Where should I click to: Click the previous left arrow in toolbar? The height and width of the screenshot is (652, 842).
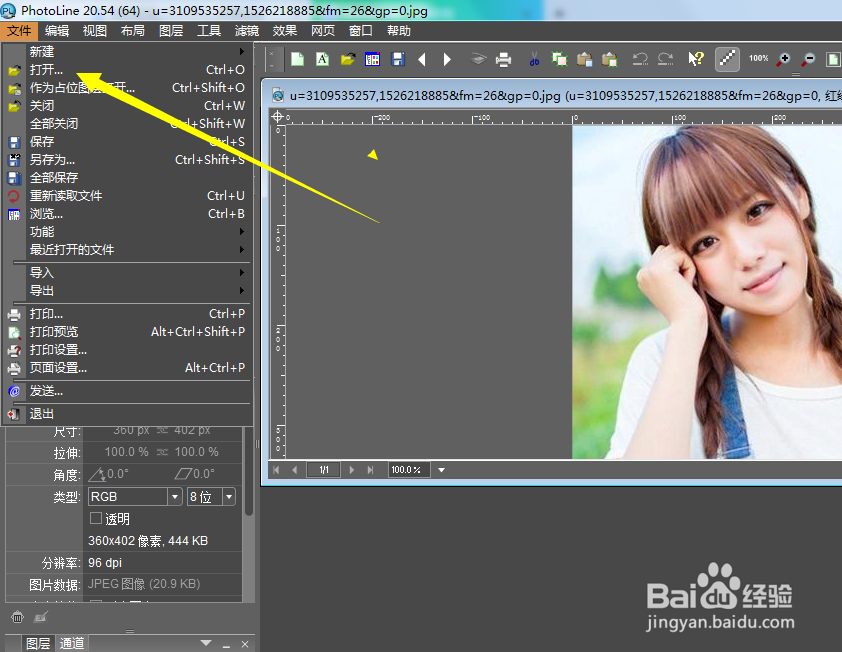click(422, 59)
